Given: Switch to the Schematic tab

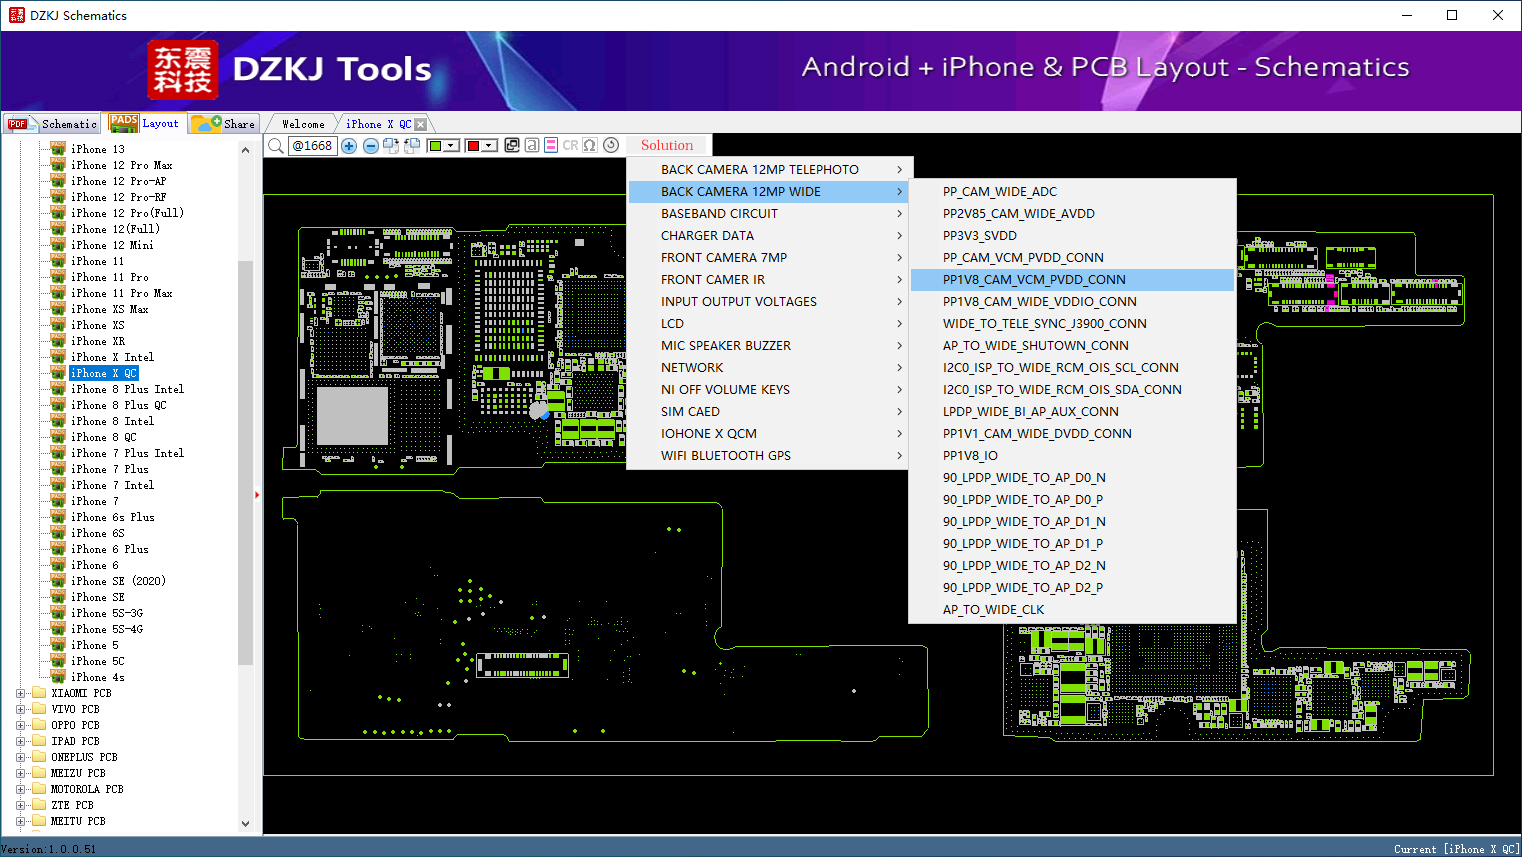Looking at the screenshot, I should pyautogui.click(x=52, y=124).
